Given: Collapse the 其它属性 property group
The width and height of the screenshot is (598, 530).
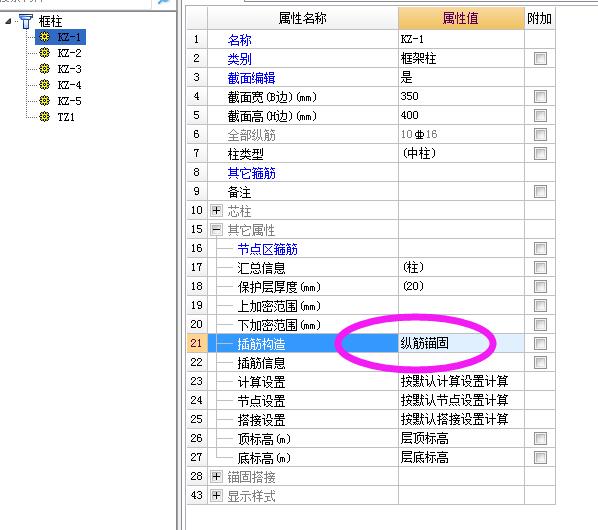Looking at the screenshot, I should point(216,229).
